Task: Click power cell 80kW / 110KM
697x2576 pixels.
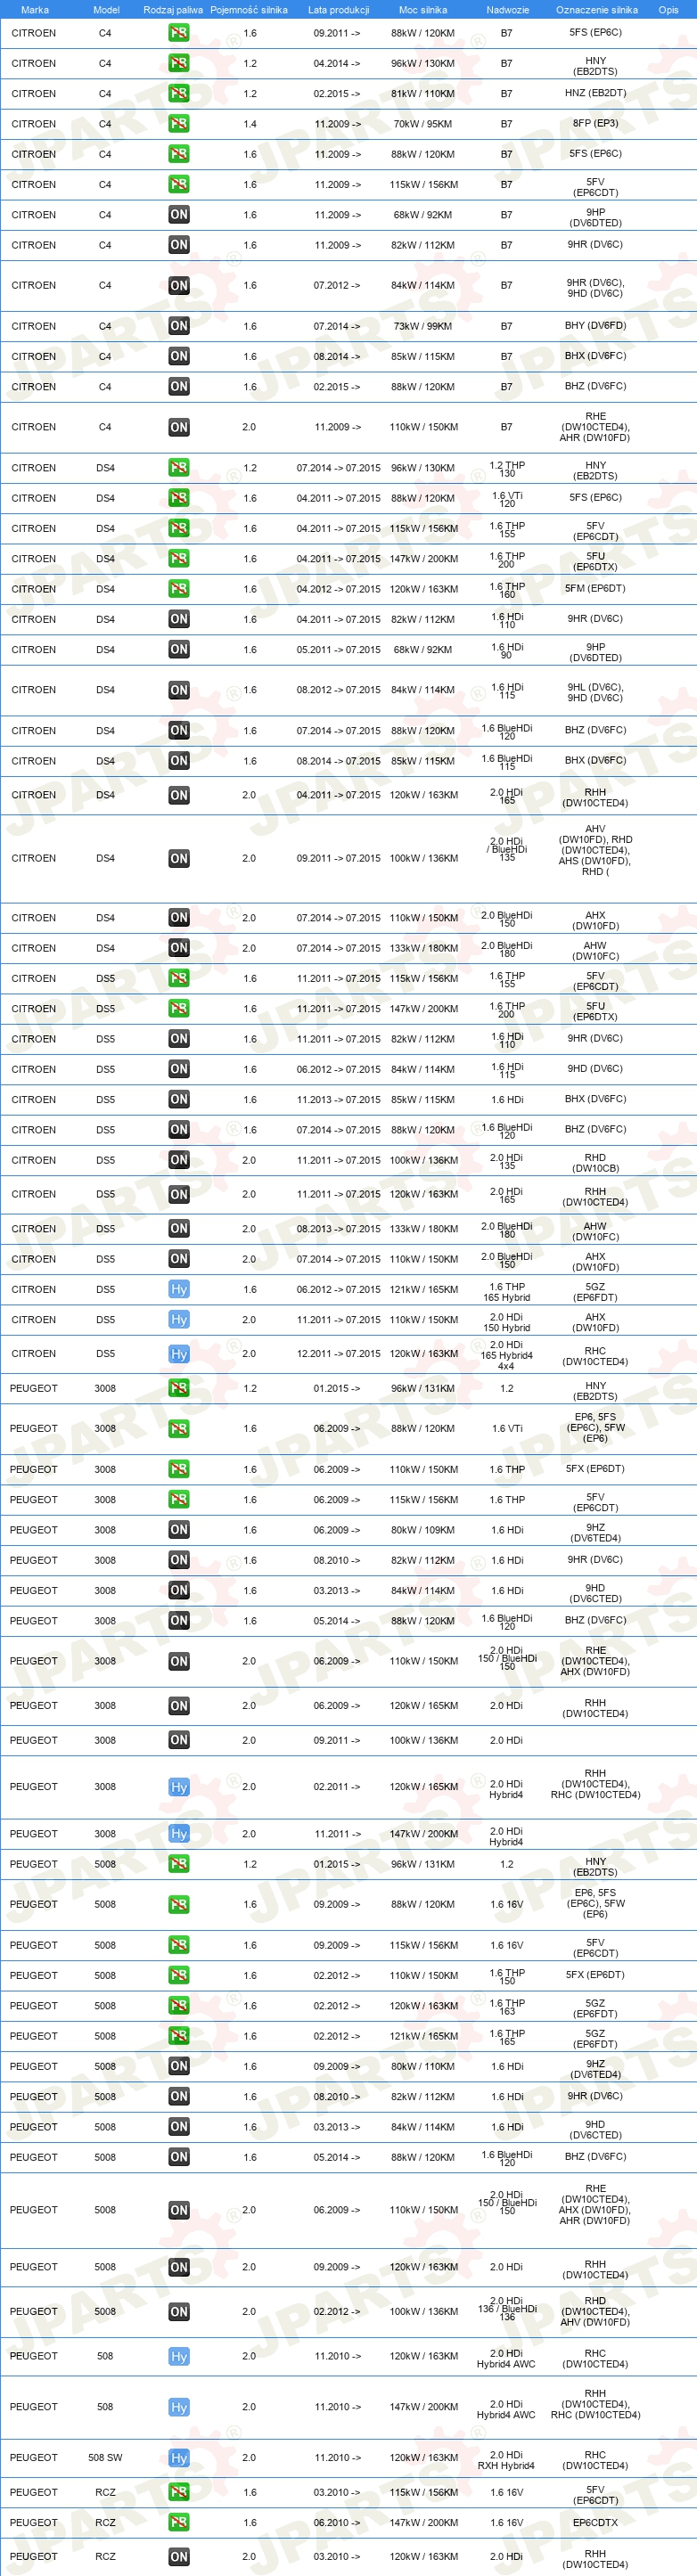Action: (x=422, y=2066)
